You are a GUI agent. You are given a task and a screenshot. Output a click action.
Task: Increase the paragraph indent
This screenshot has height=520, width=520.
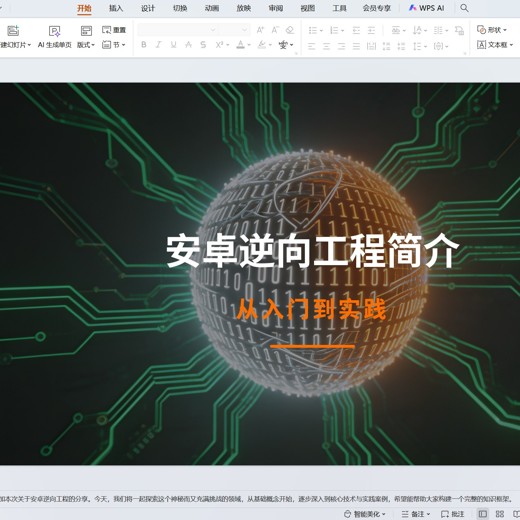click(x=371, y=31)
